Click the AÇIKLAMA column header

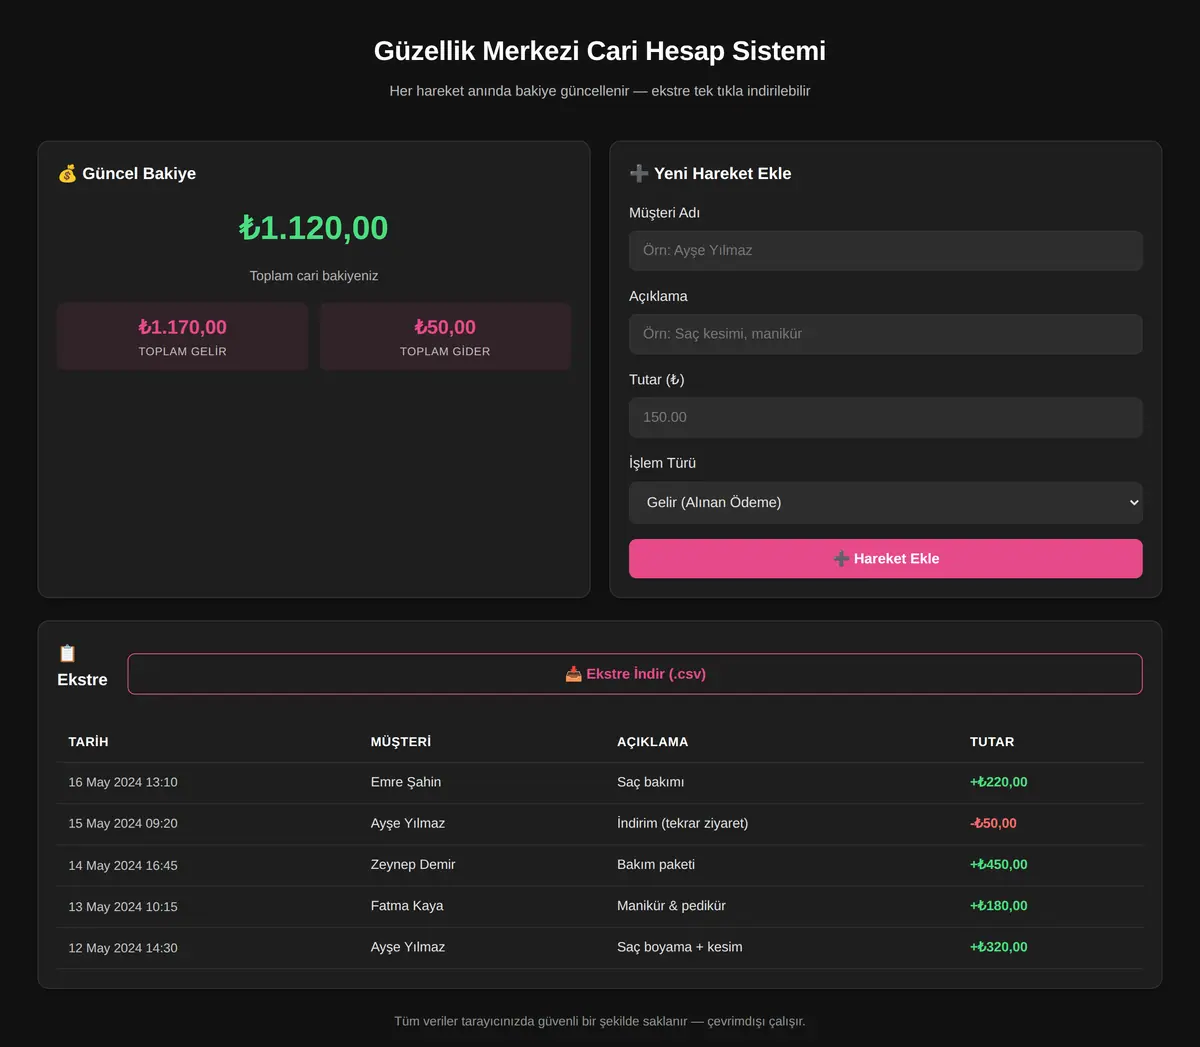[x=652, y=742]
